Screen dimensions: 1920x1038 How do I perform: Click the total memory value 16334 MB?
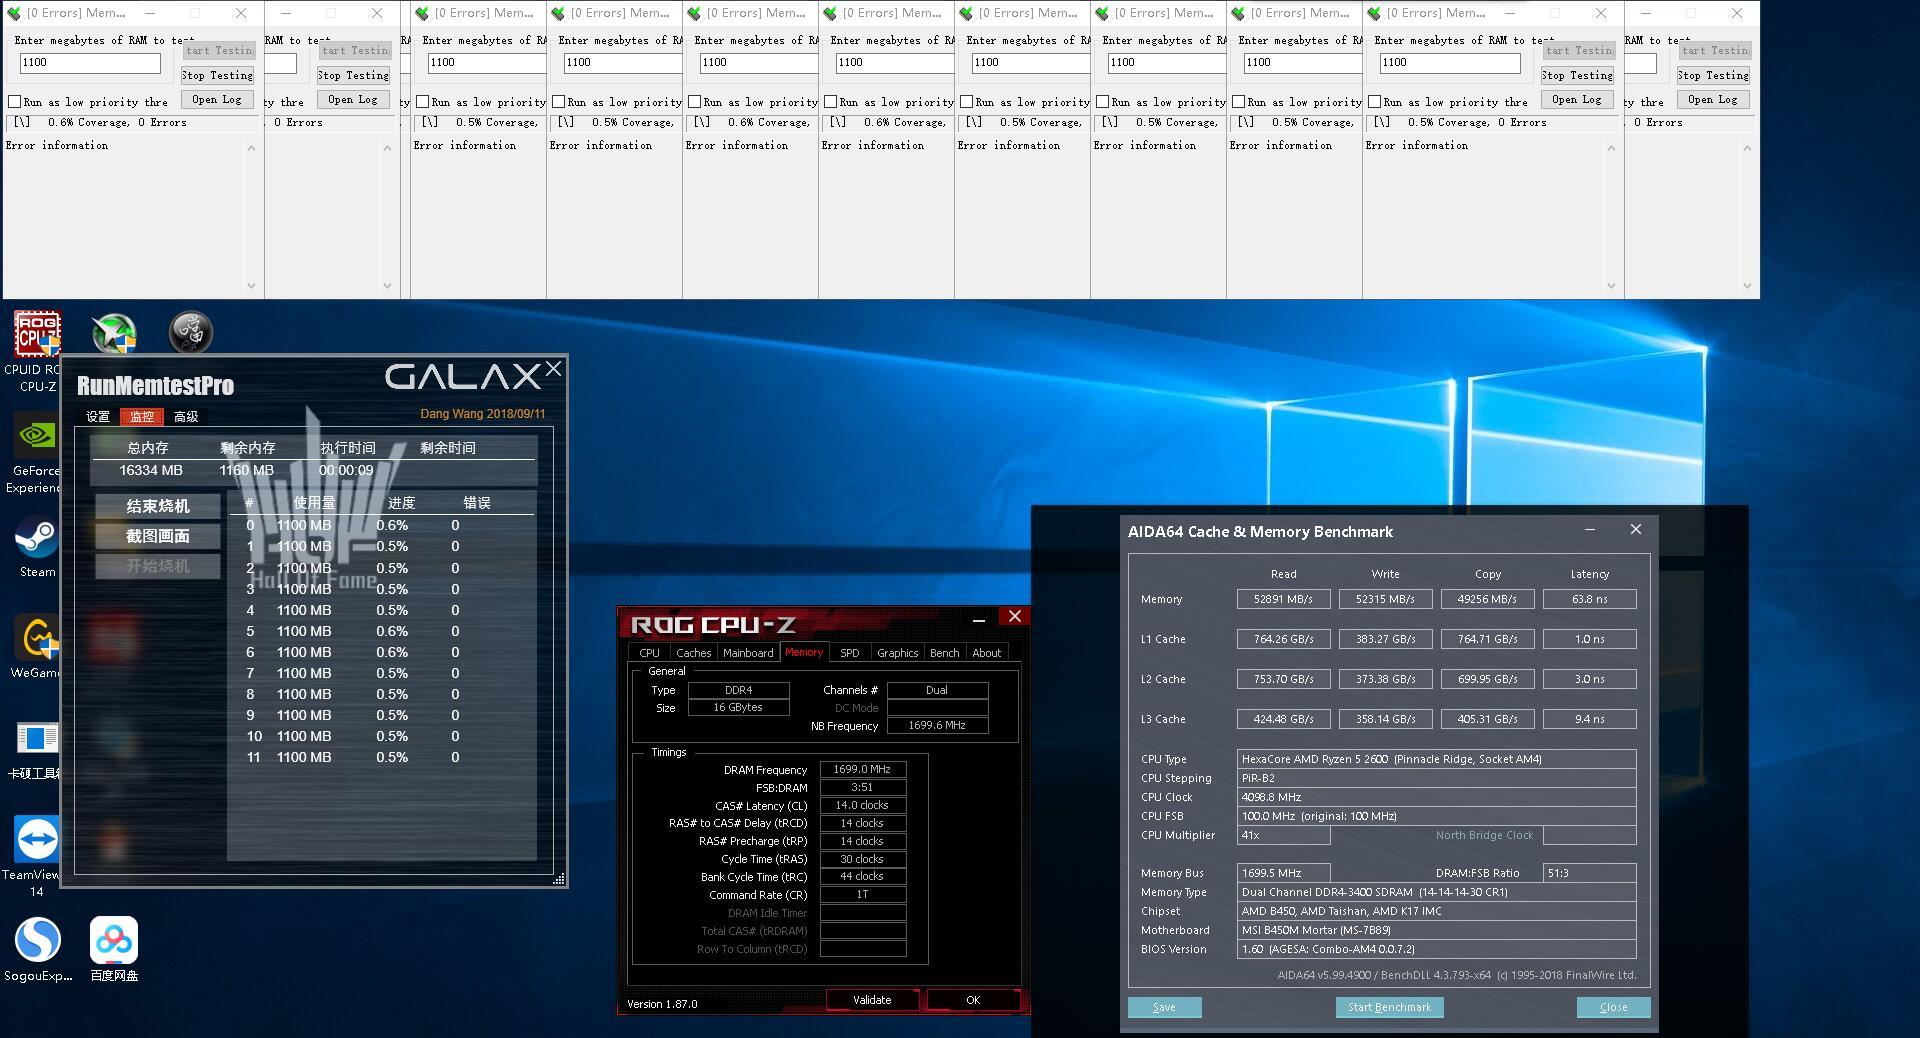tap(151, 470)
